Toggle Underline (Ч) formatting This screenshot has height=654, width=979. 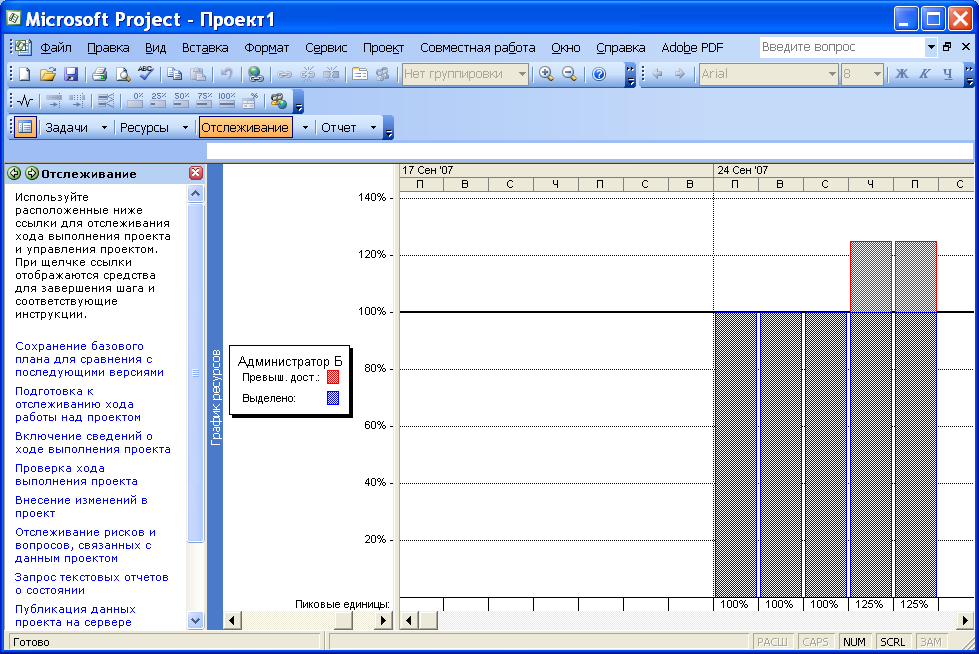948,74
